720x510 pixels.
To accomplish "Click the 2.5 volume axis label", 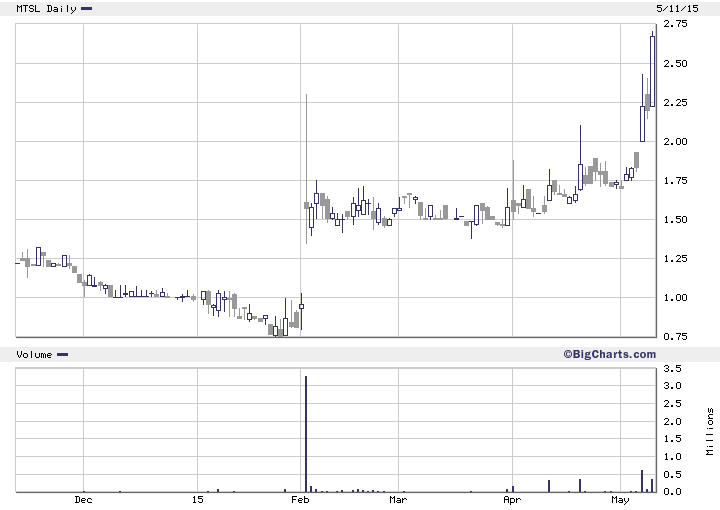I will 672,404.
